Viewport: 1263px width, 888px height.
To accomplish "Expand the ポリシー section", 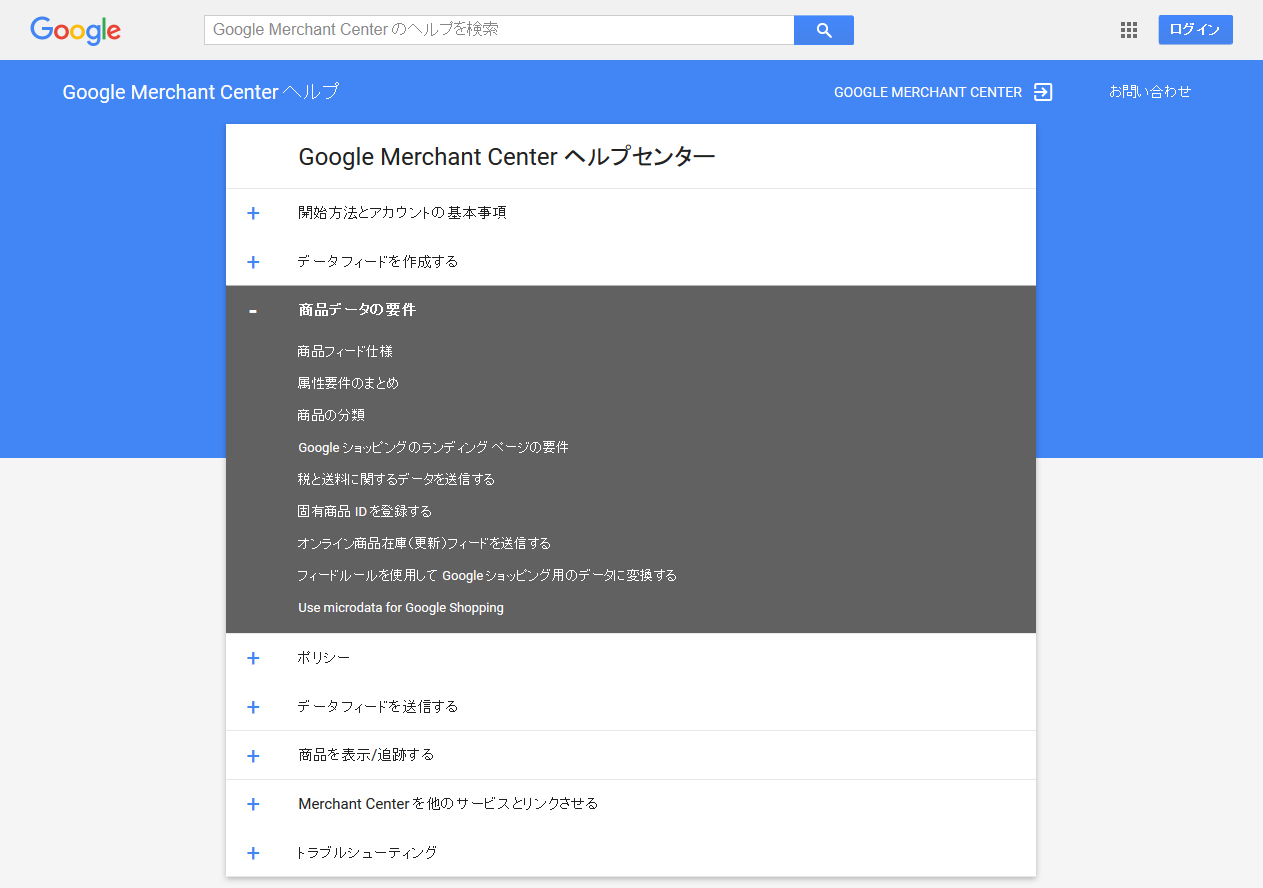I will tap(323, 658).
